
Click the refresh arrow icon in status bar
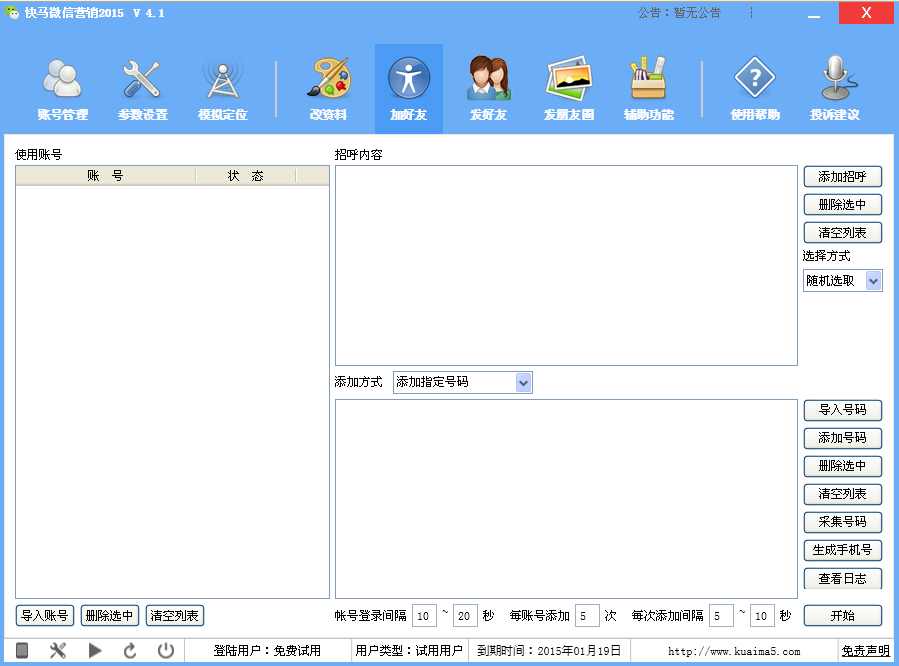[x=130, y=651]
